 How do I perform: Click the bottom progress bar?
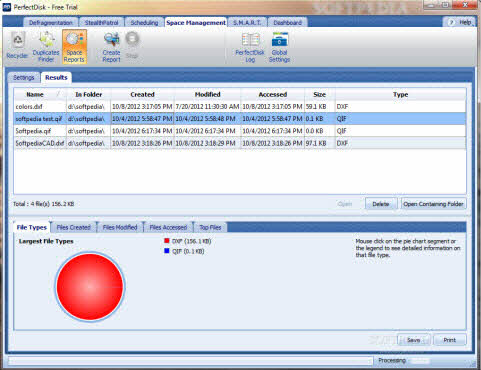click(190, 361)
